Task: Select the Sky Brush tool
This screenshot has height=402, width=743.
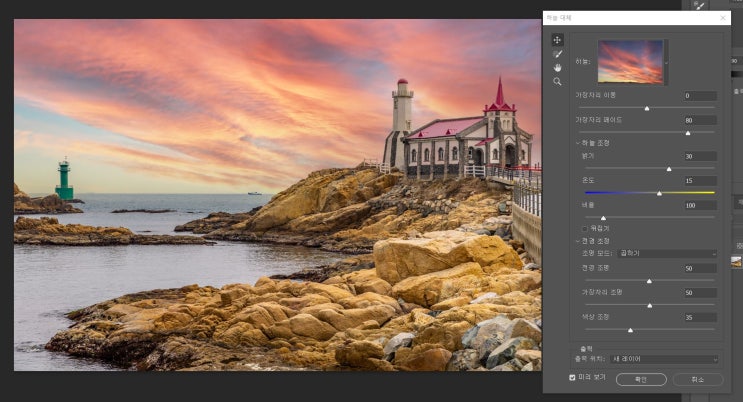Action: pyautogui.click(x=557, y=54)
